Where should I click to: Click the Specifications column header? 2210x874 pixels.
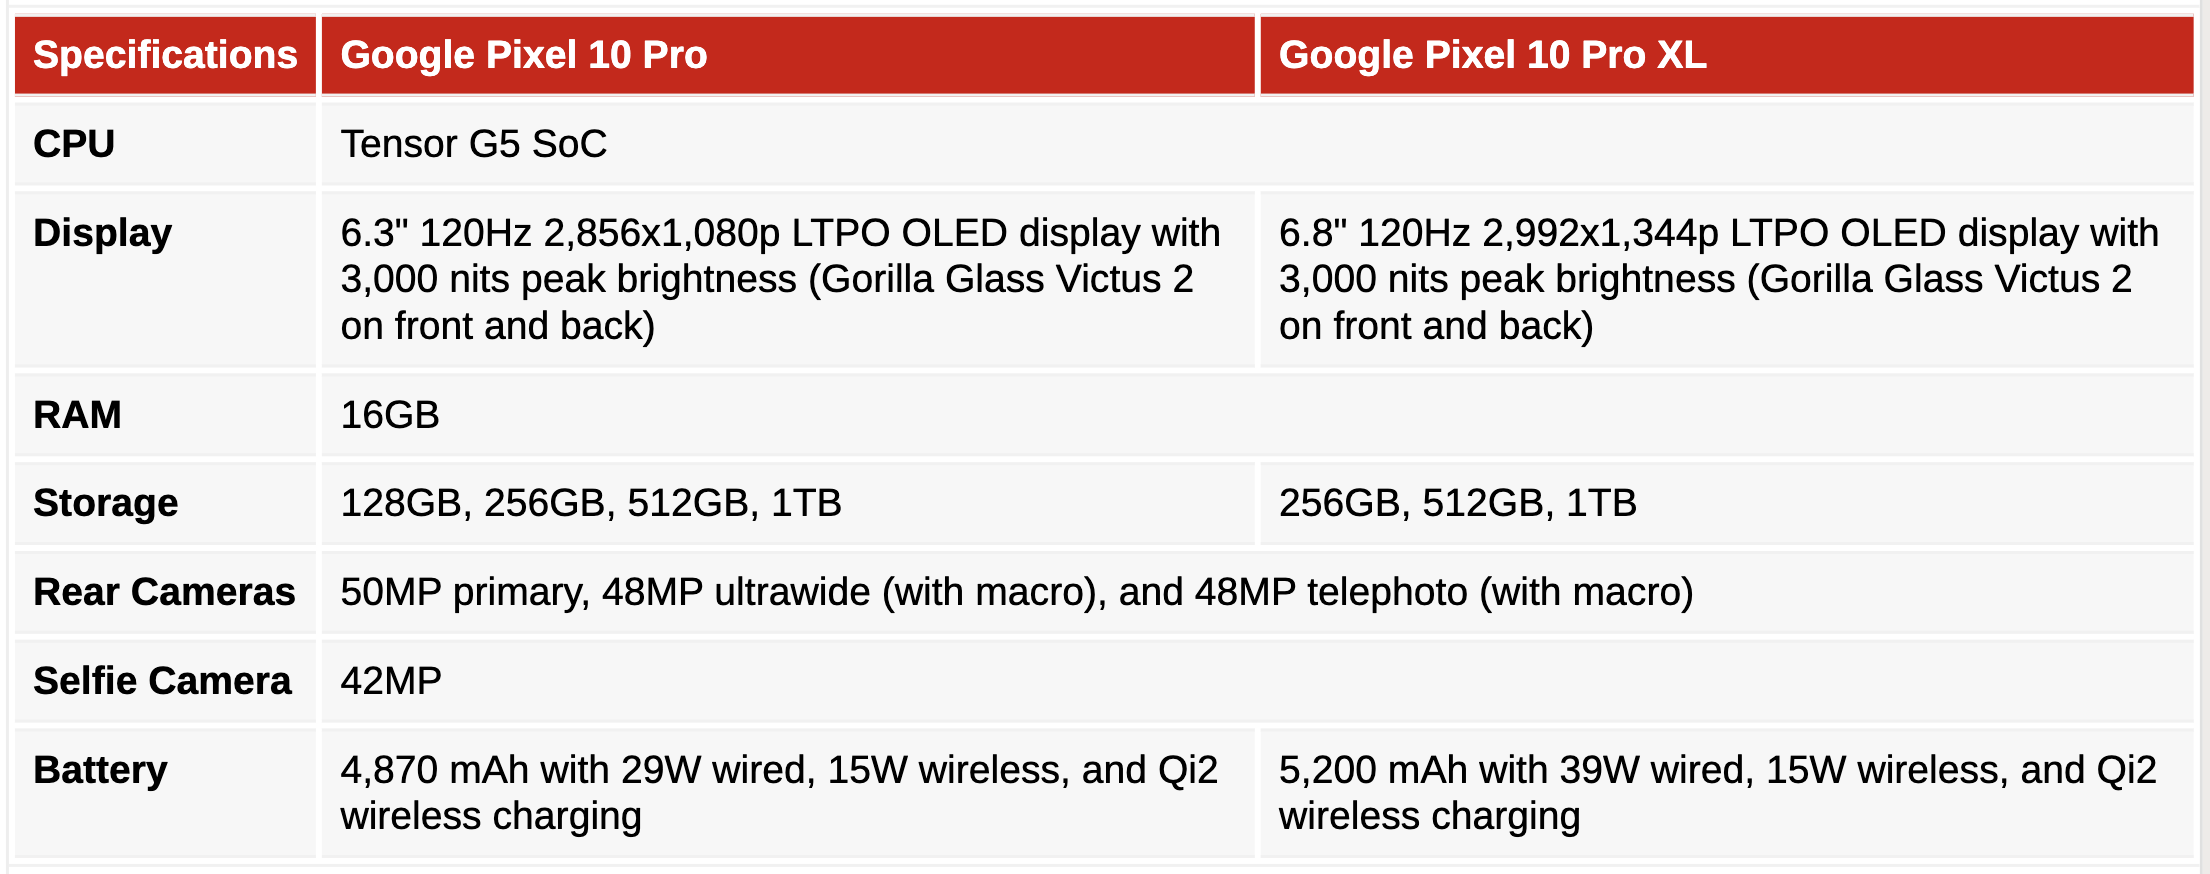click(165, 55)
